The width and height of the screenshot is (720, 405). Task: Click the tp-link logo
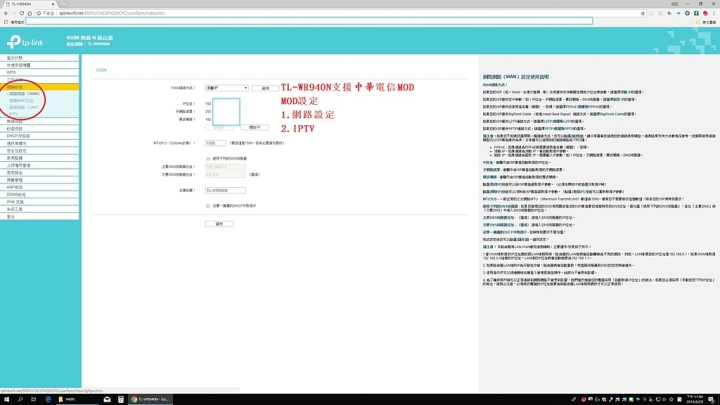(x=25, y=42)
